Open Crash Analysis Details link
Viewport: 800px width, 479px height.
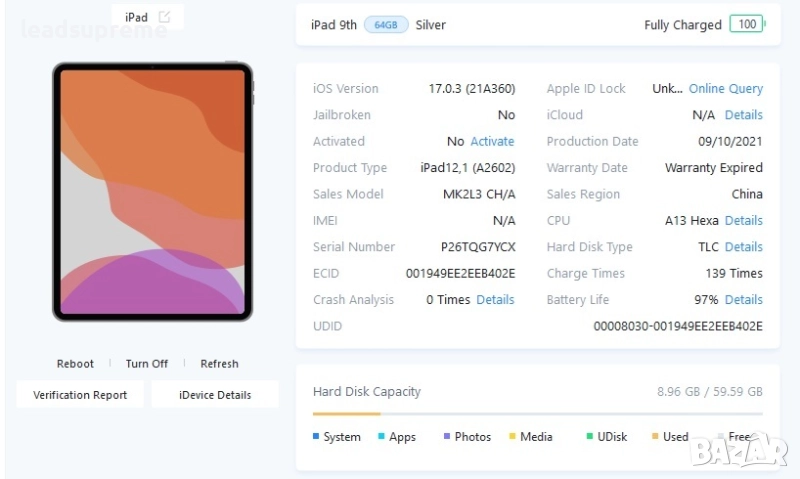click(495, 299)
